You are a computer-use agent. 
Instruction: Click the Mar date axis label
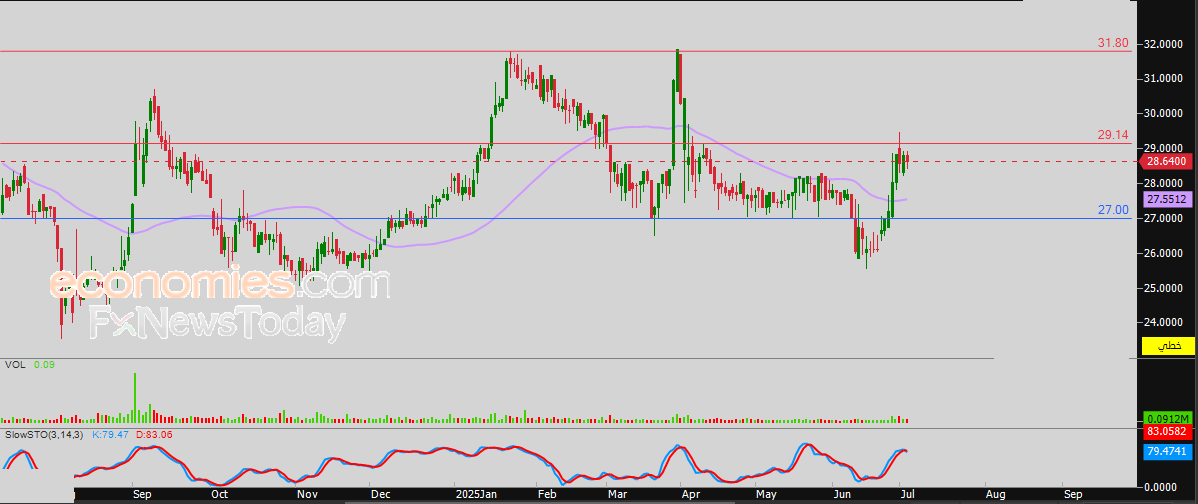(617, 494)
